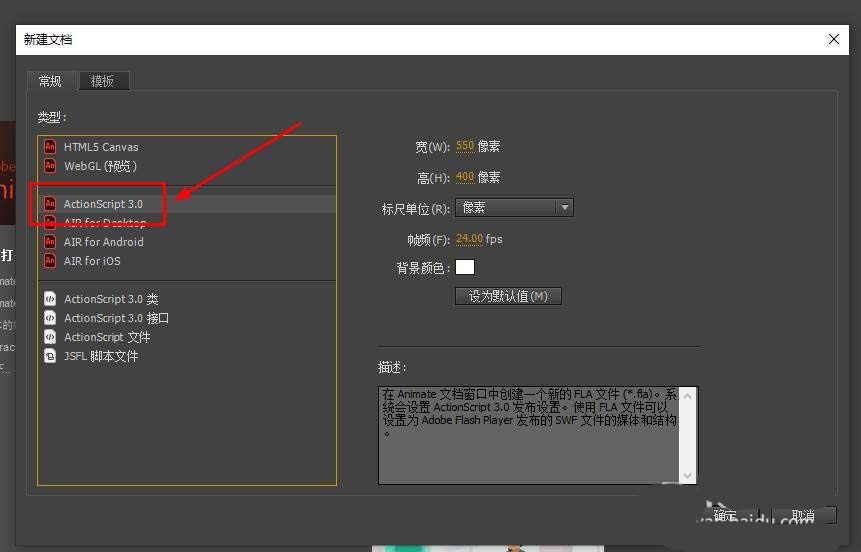Click the WebGL (预览) document icon
The height and width of the screenshot is (552, 861).
point(50,165)
